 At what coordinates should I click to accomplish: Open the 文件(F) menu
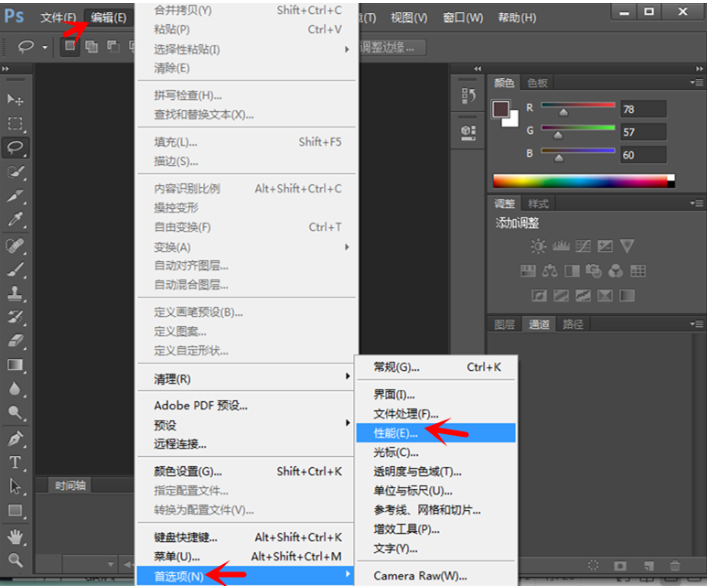click(58, 18)
